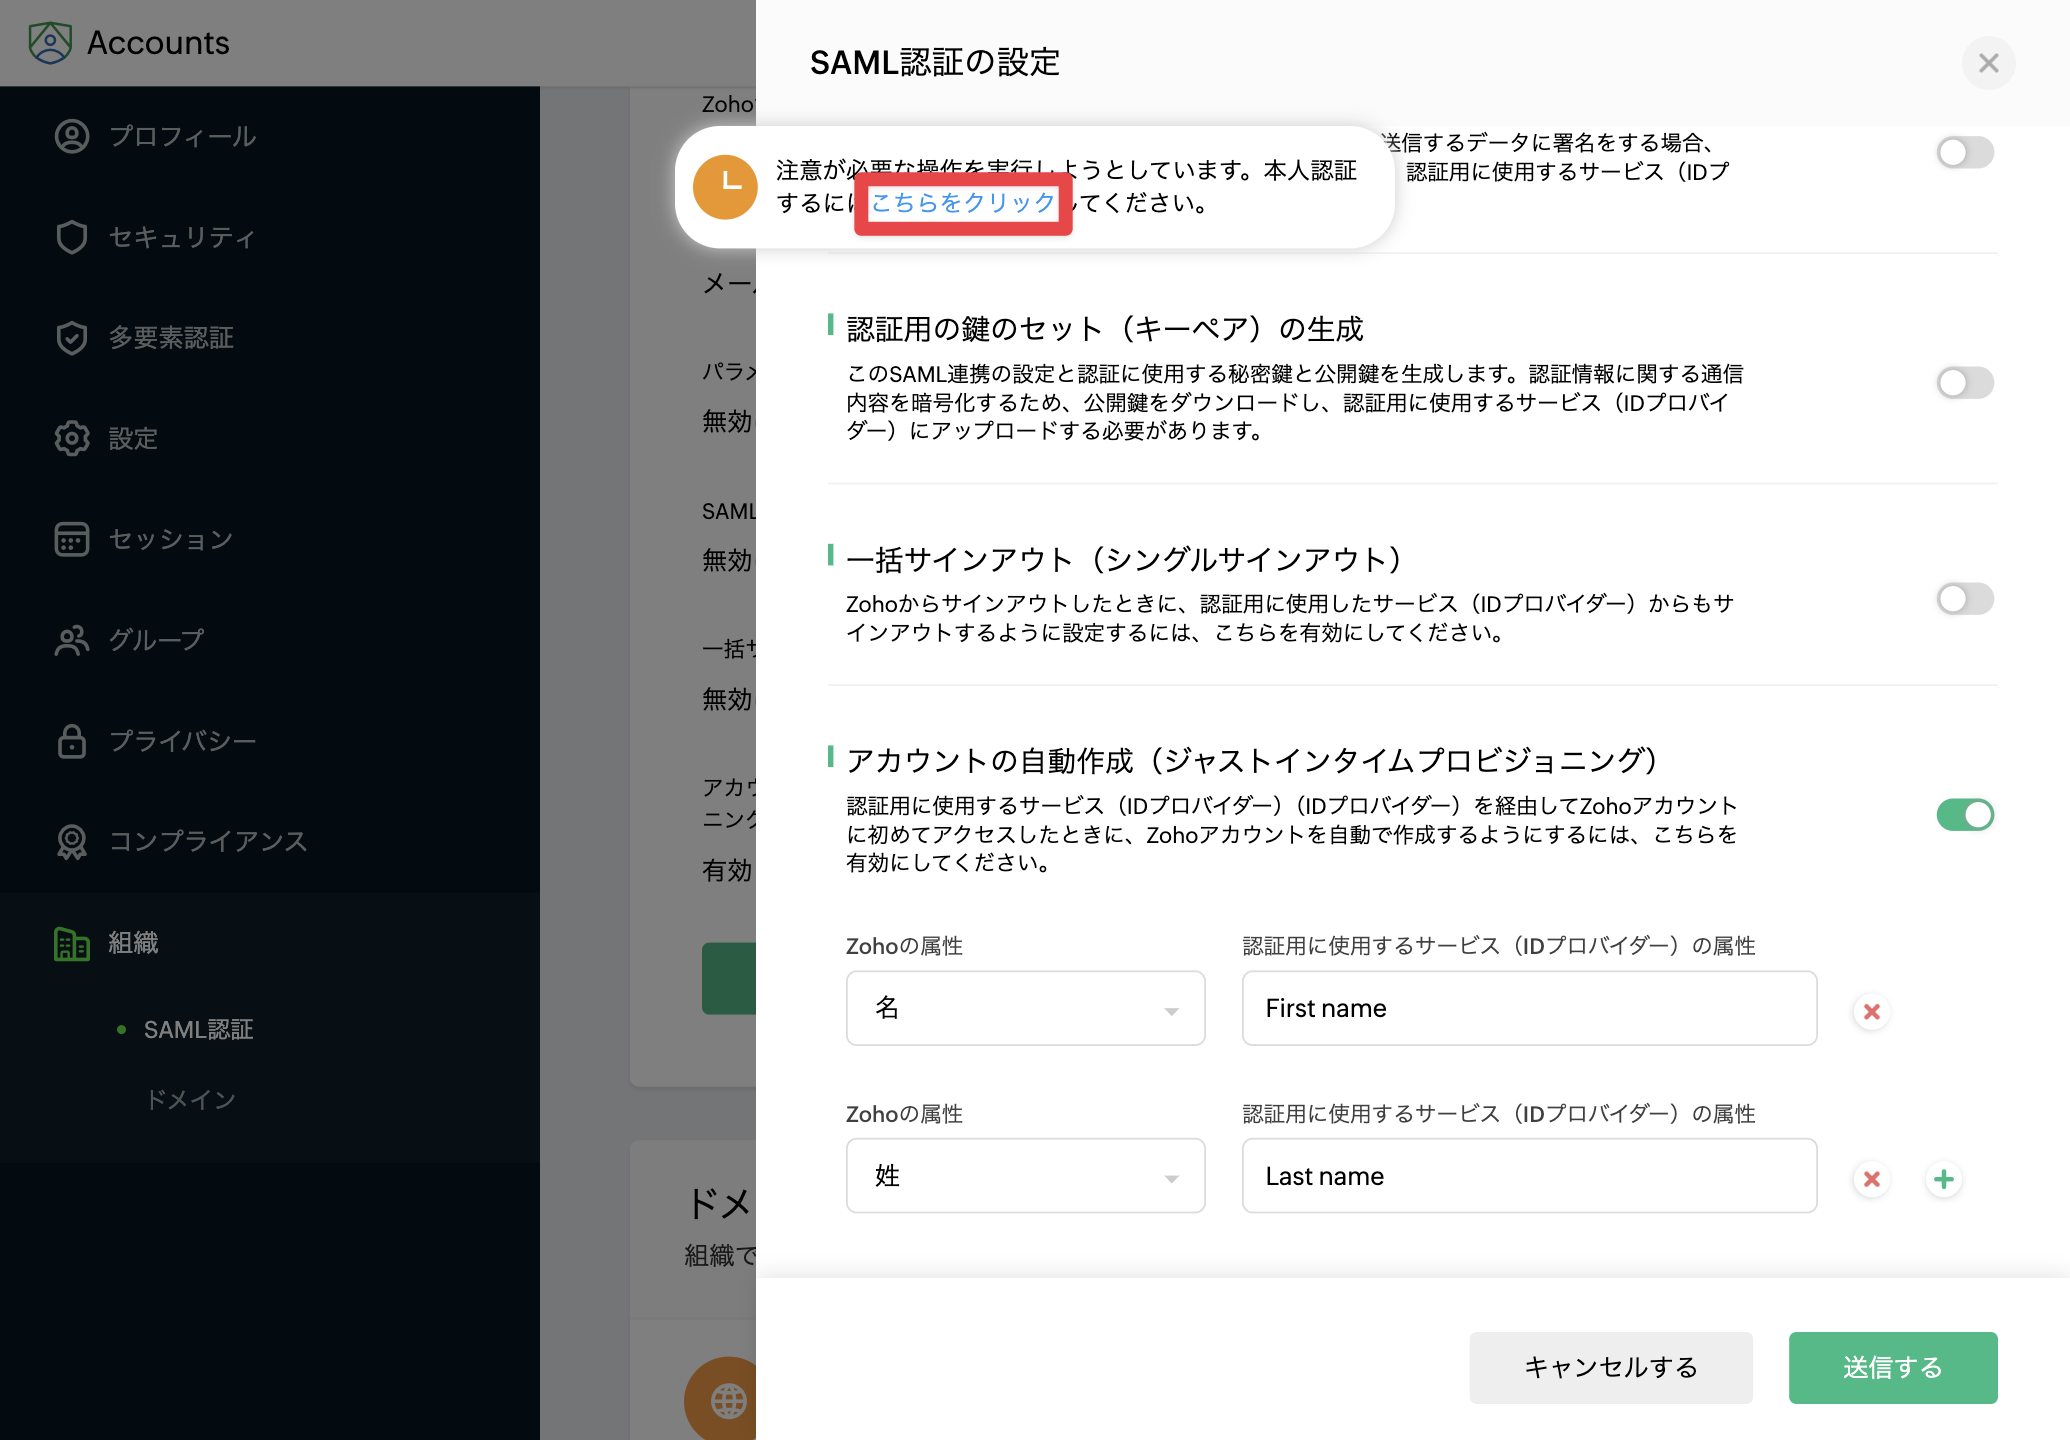Click the First name input field

coord(1529,1008)
